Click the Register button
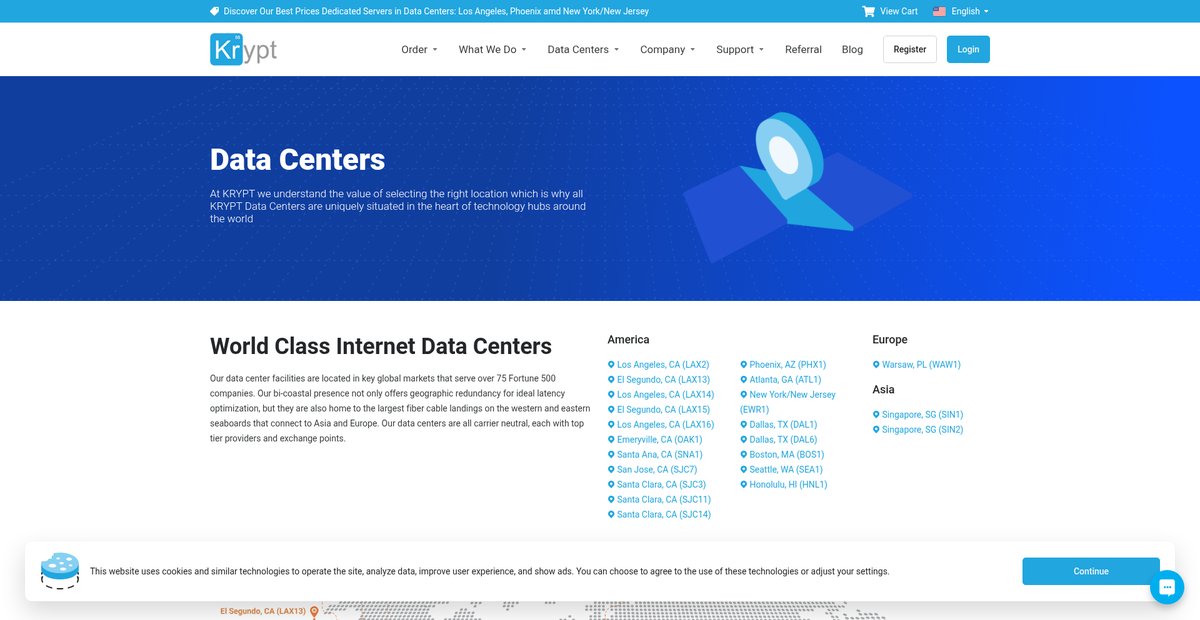Screen dimensions: 1200x620 click(x=910, y=49)
